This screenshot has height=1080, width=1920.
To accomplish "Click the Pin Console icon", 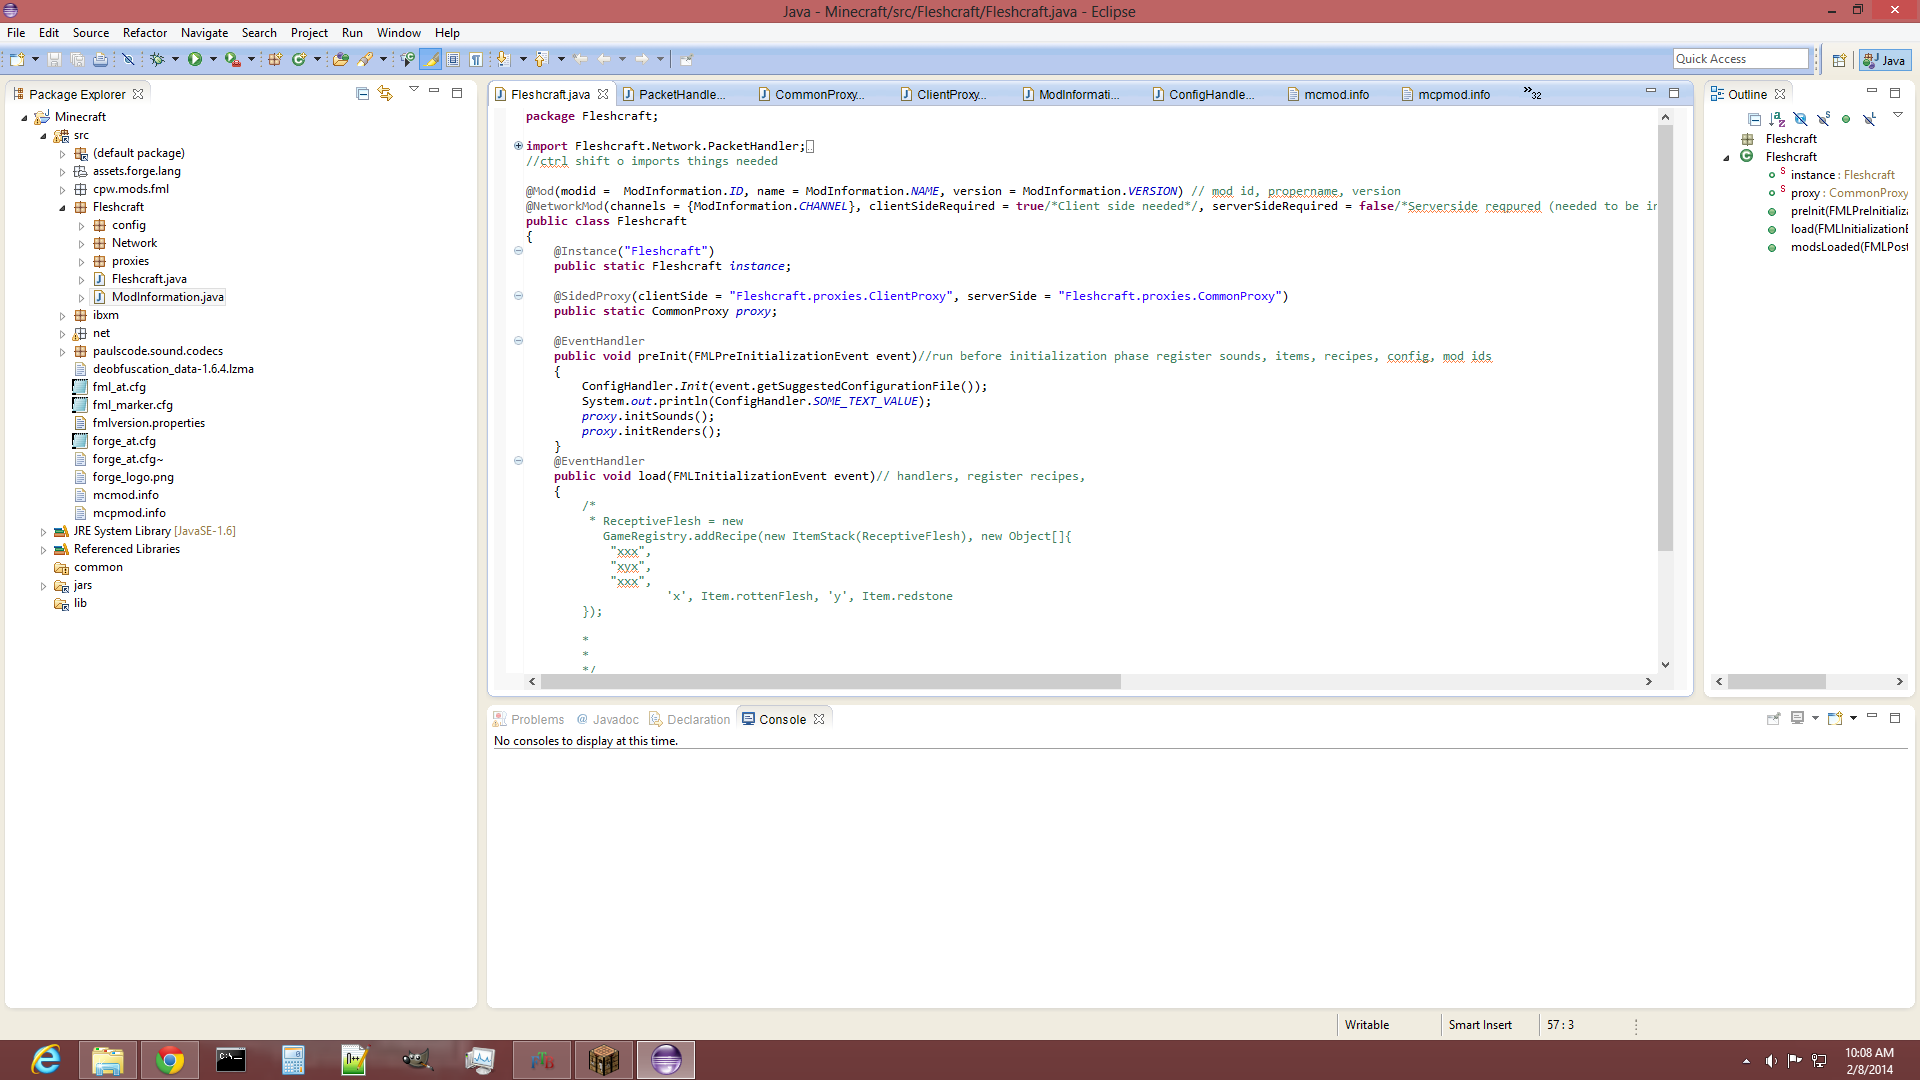I will pos(1773,719).
